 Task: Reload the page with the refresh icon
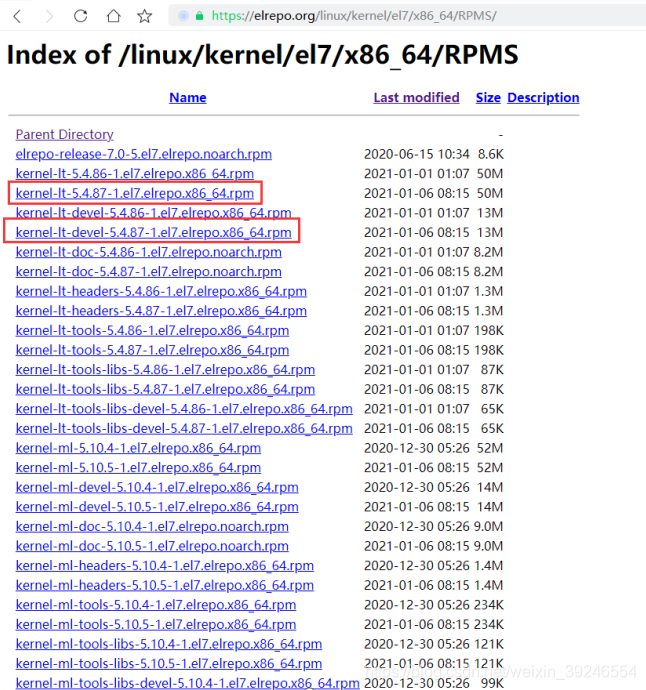coord(81,16)
